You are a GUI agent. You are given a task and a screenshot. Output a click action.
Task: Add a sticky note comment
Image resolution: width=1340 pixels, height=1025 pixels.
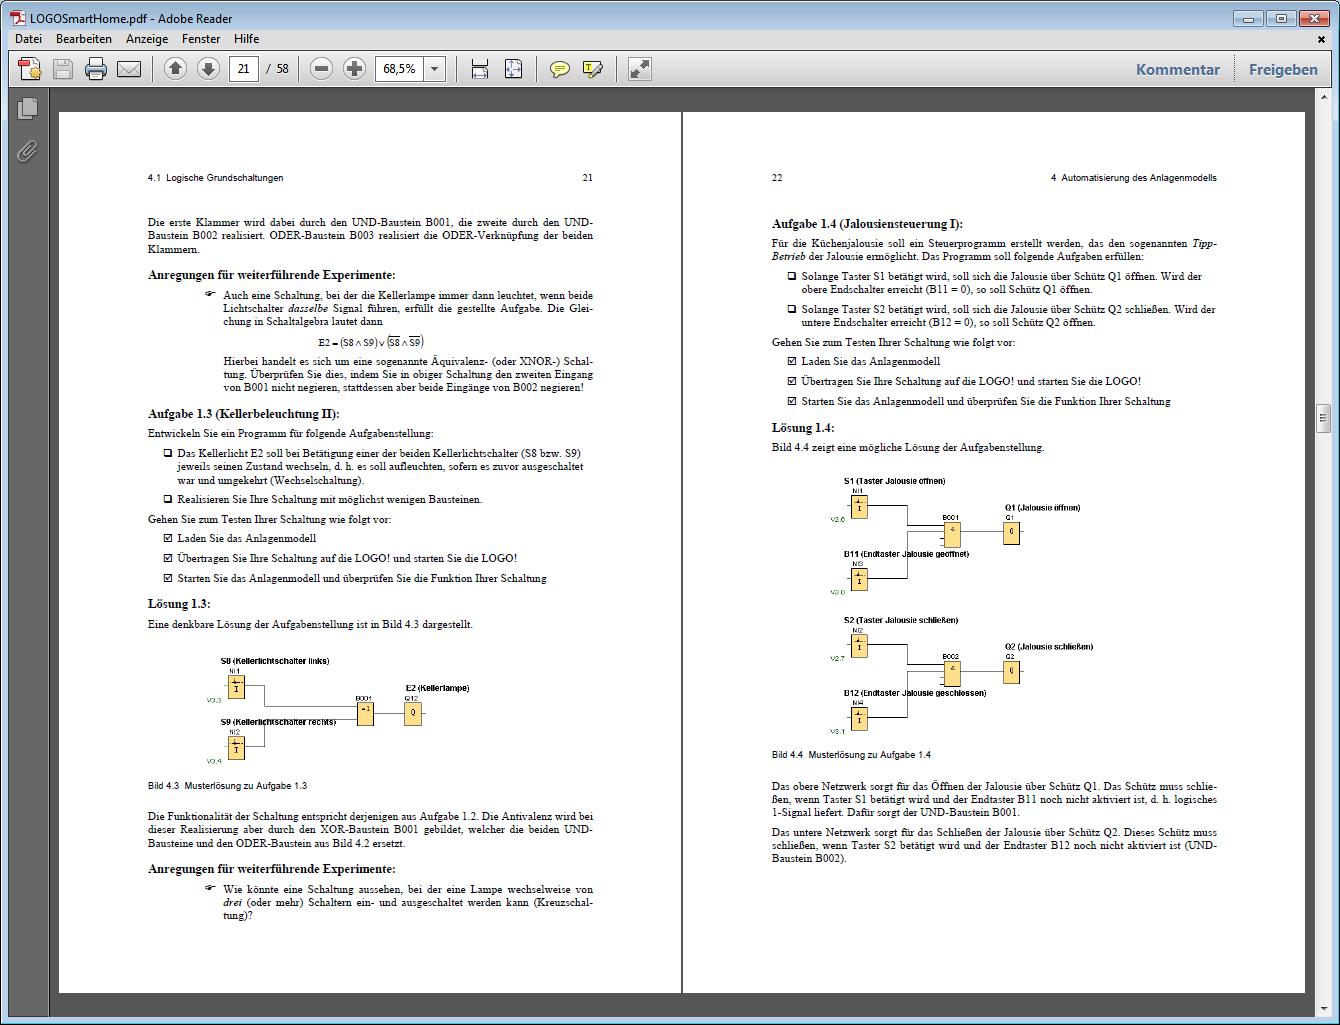pyautogui.click(x=560, y=69)
